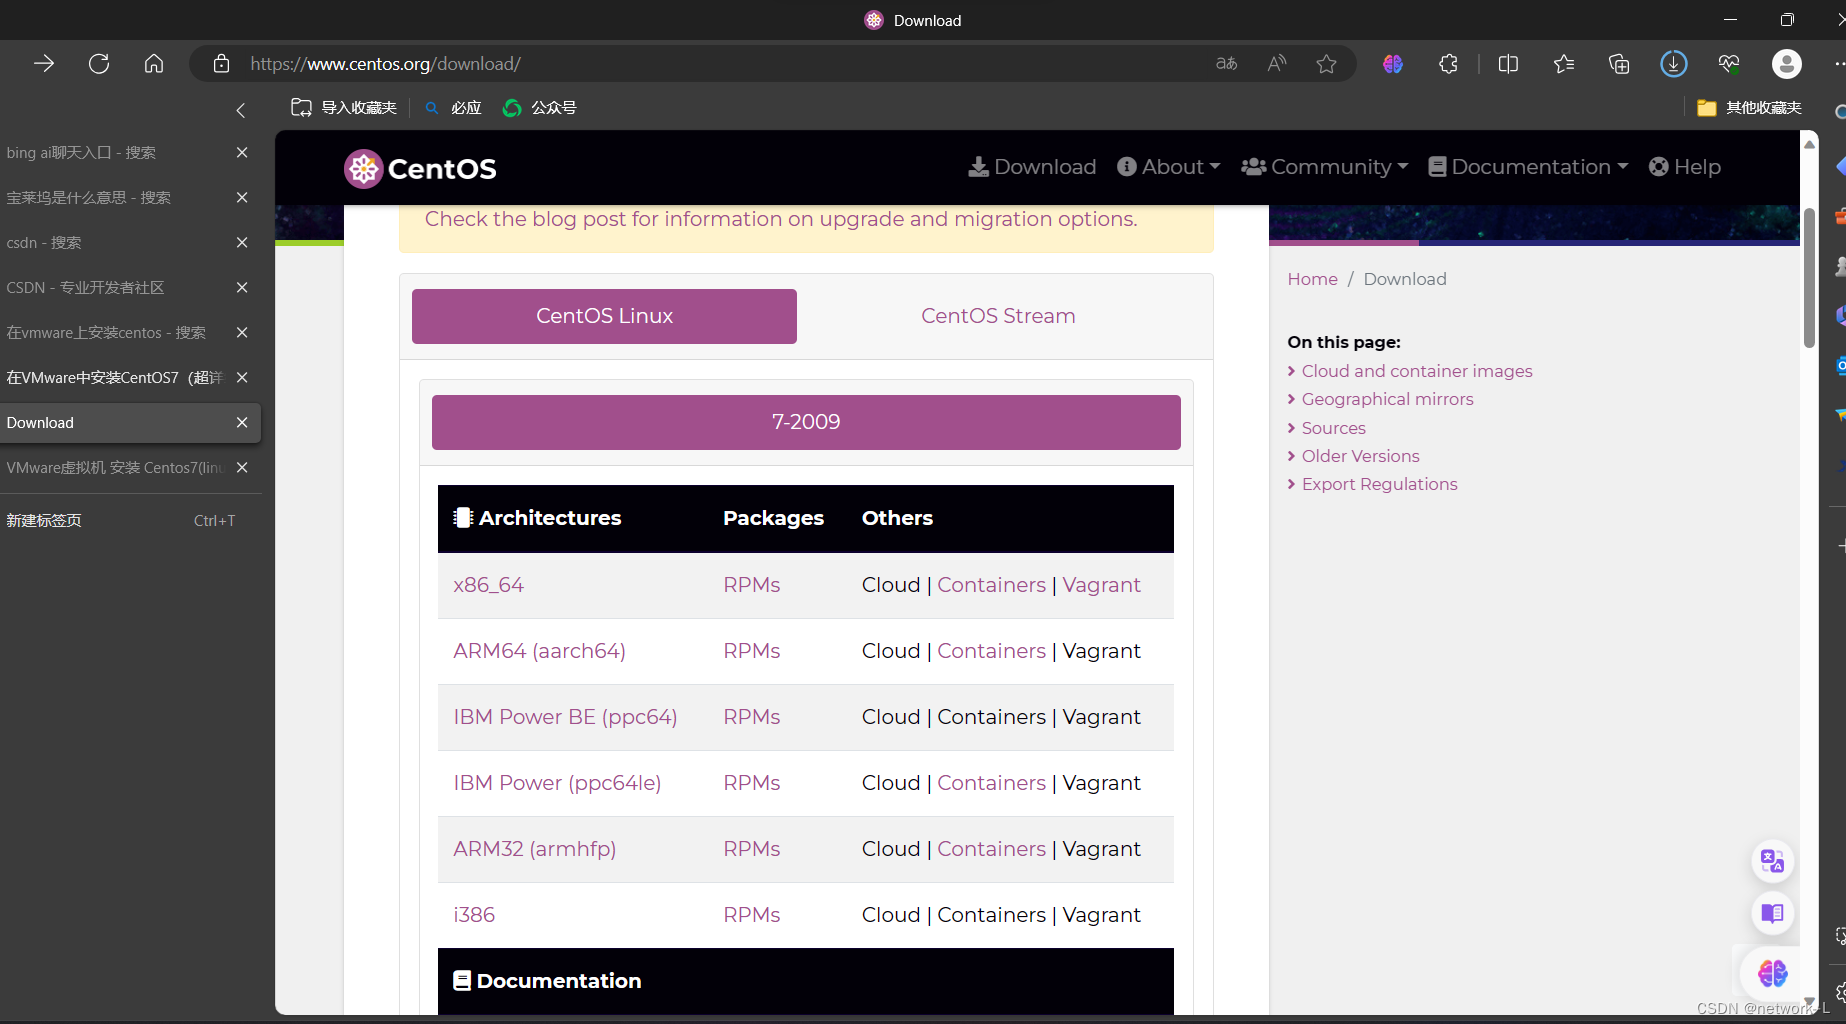Open the page translate icon
Screen dimensions: 1846x1024
point(1227,64)
